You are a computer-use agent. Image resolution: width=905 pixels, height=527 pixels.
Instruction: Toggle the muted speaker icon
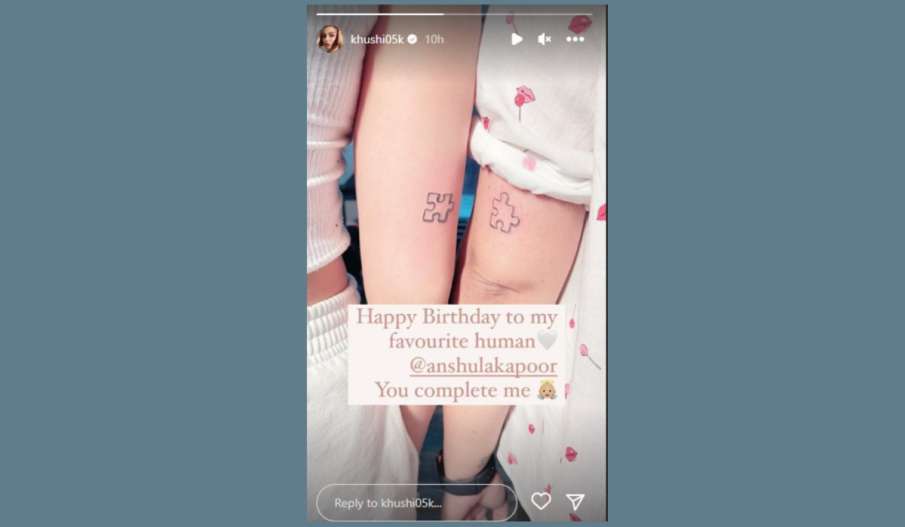click(x=544, y=39)
